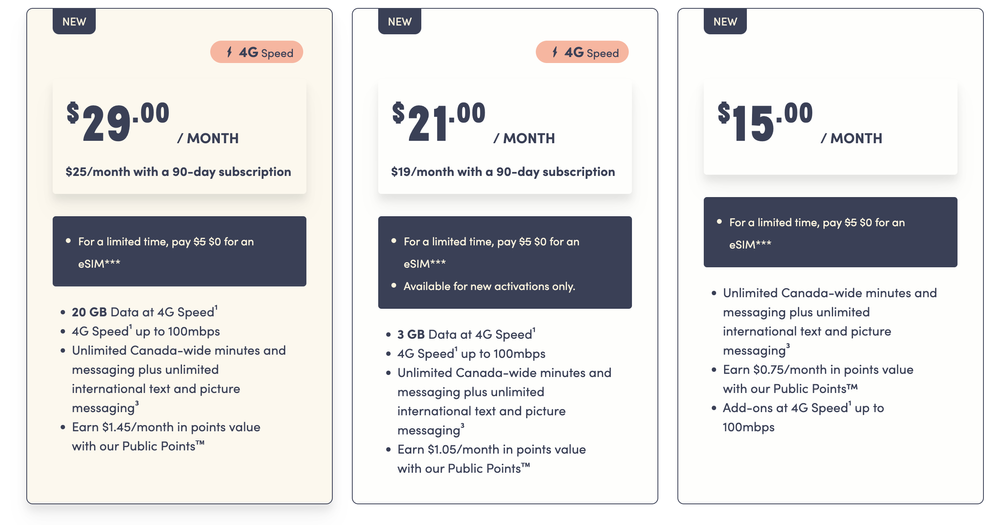The image size is (999, 525).
Task: Click "Available for new activations only" text
Action: coord(489,286)
